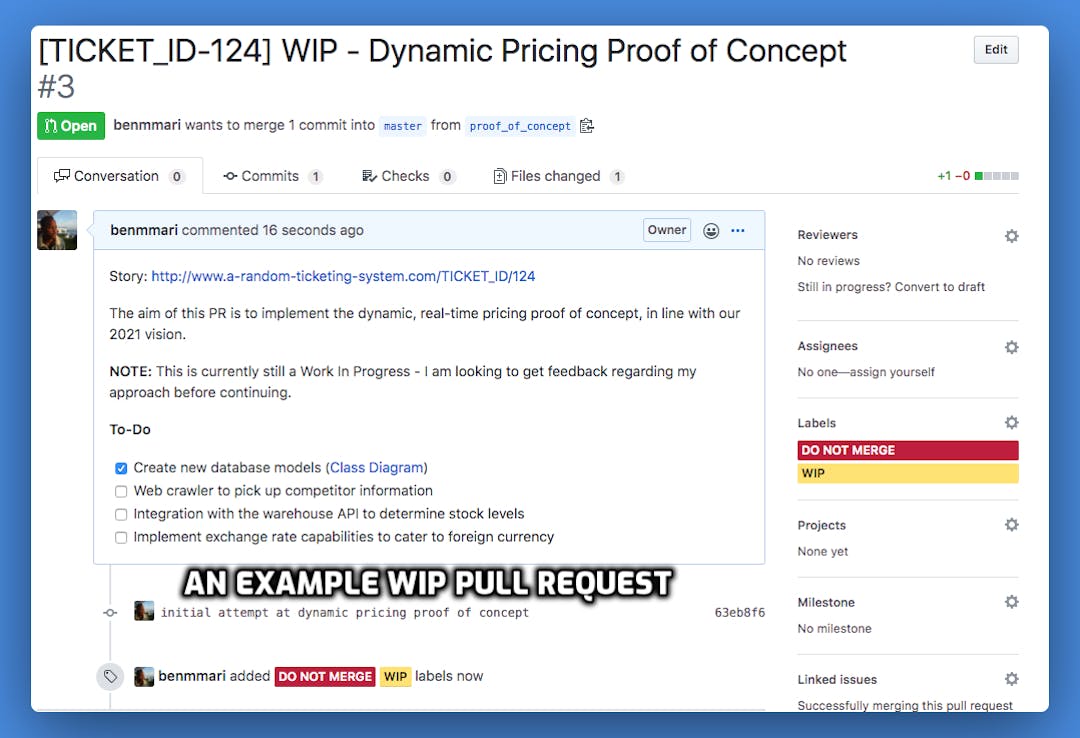Open the Labels settings gear
The width and height of the screenshot is (1080, 738).
pos(1011,422)
